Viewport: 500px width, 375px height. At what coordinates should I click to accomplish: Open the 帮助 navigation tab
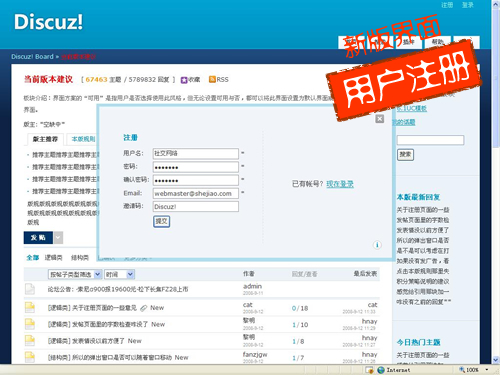pos(438,42)
